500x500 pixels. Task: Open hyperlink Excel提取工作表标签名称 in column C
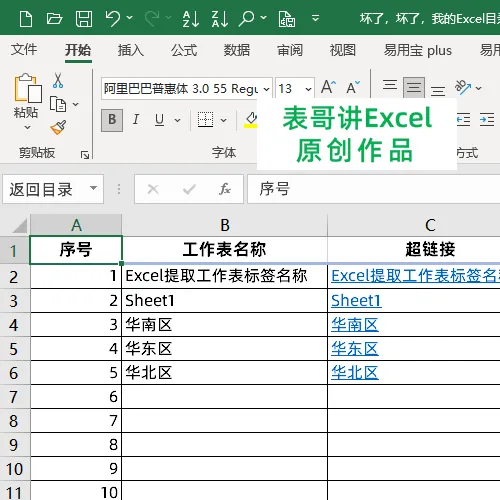pyautogui.click(x=416, y=276)
